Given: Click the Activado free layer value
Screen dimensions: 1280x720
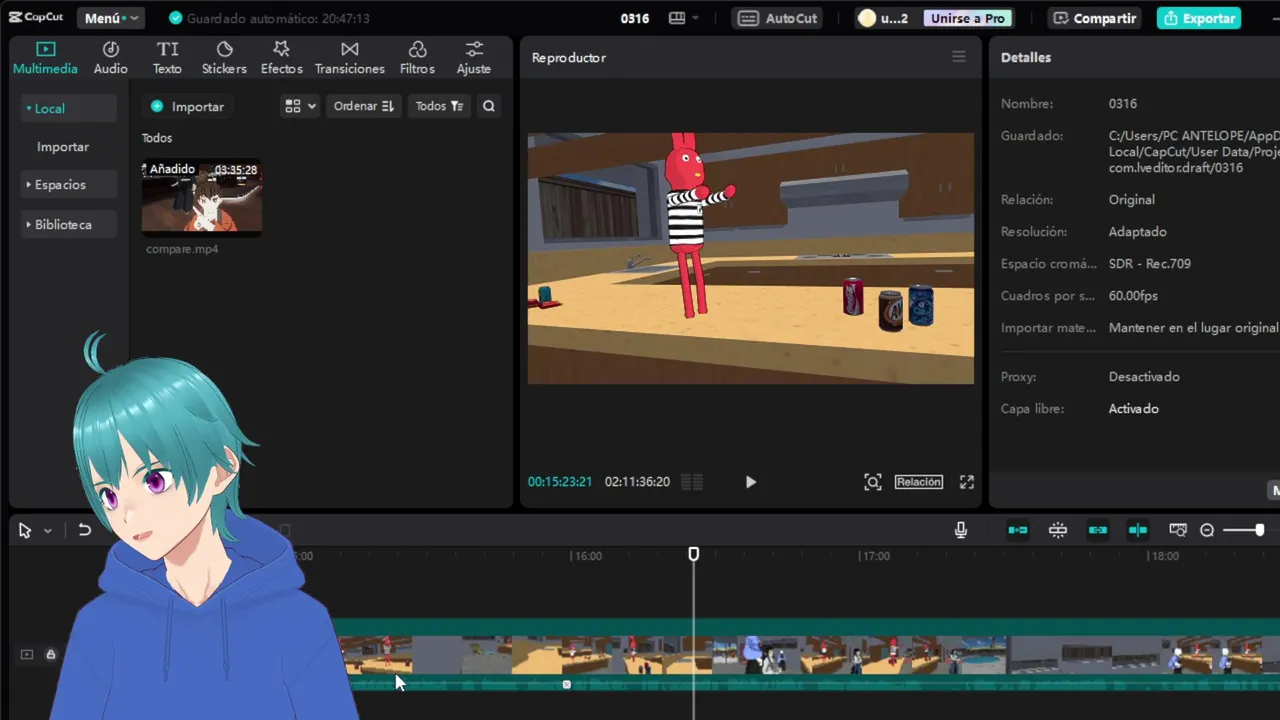Looking at the screenshot, I should (1133, 409).
